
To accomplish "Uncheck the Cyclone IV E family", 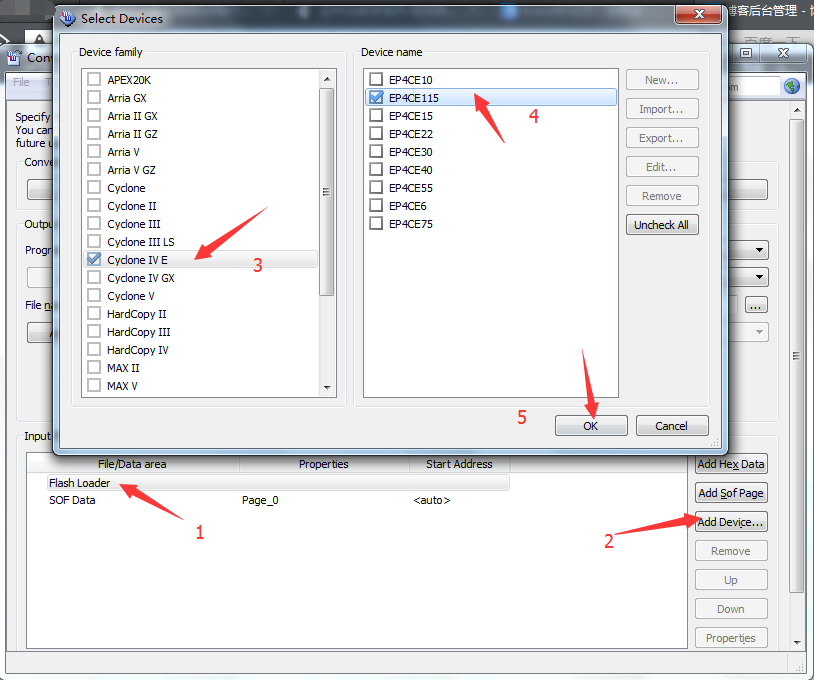I will click(94, 260).
